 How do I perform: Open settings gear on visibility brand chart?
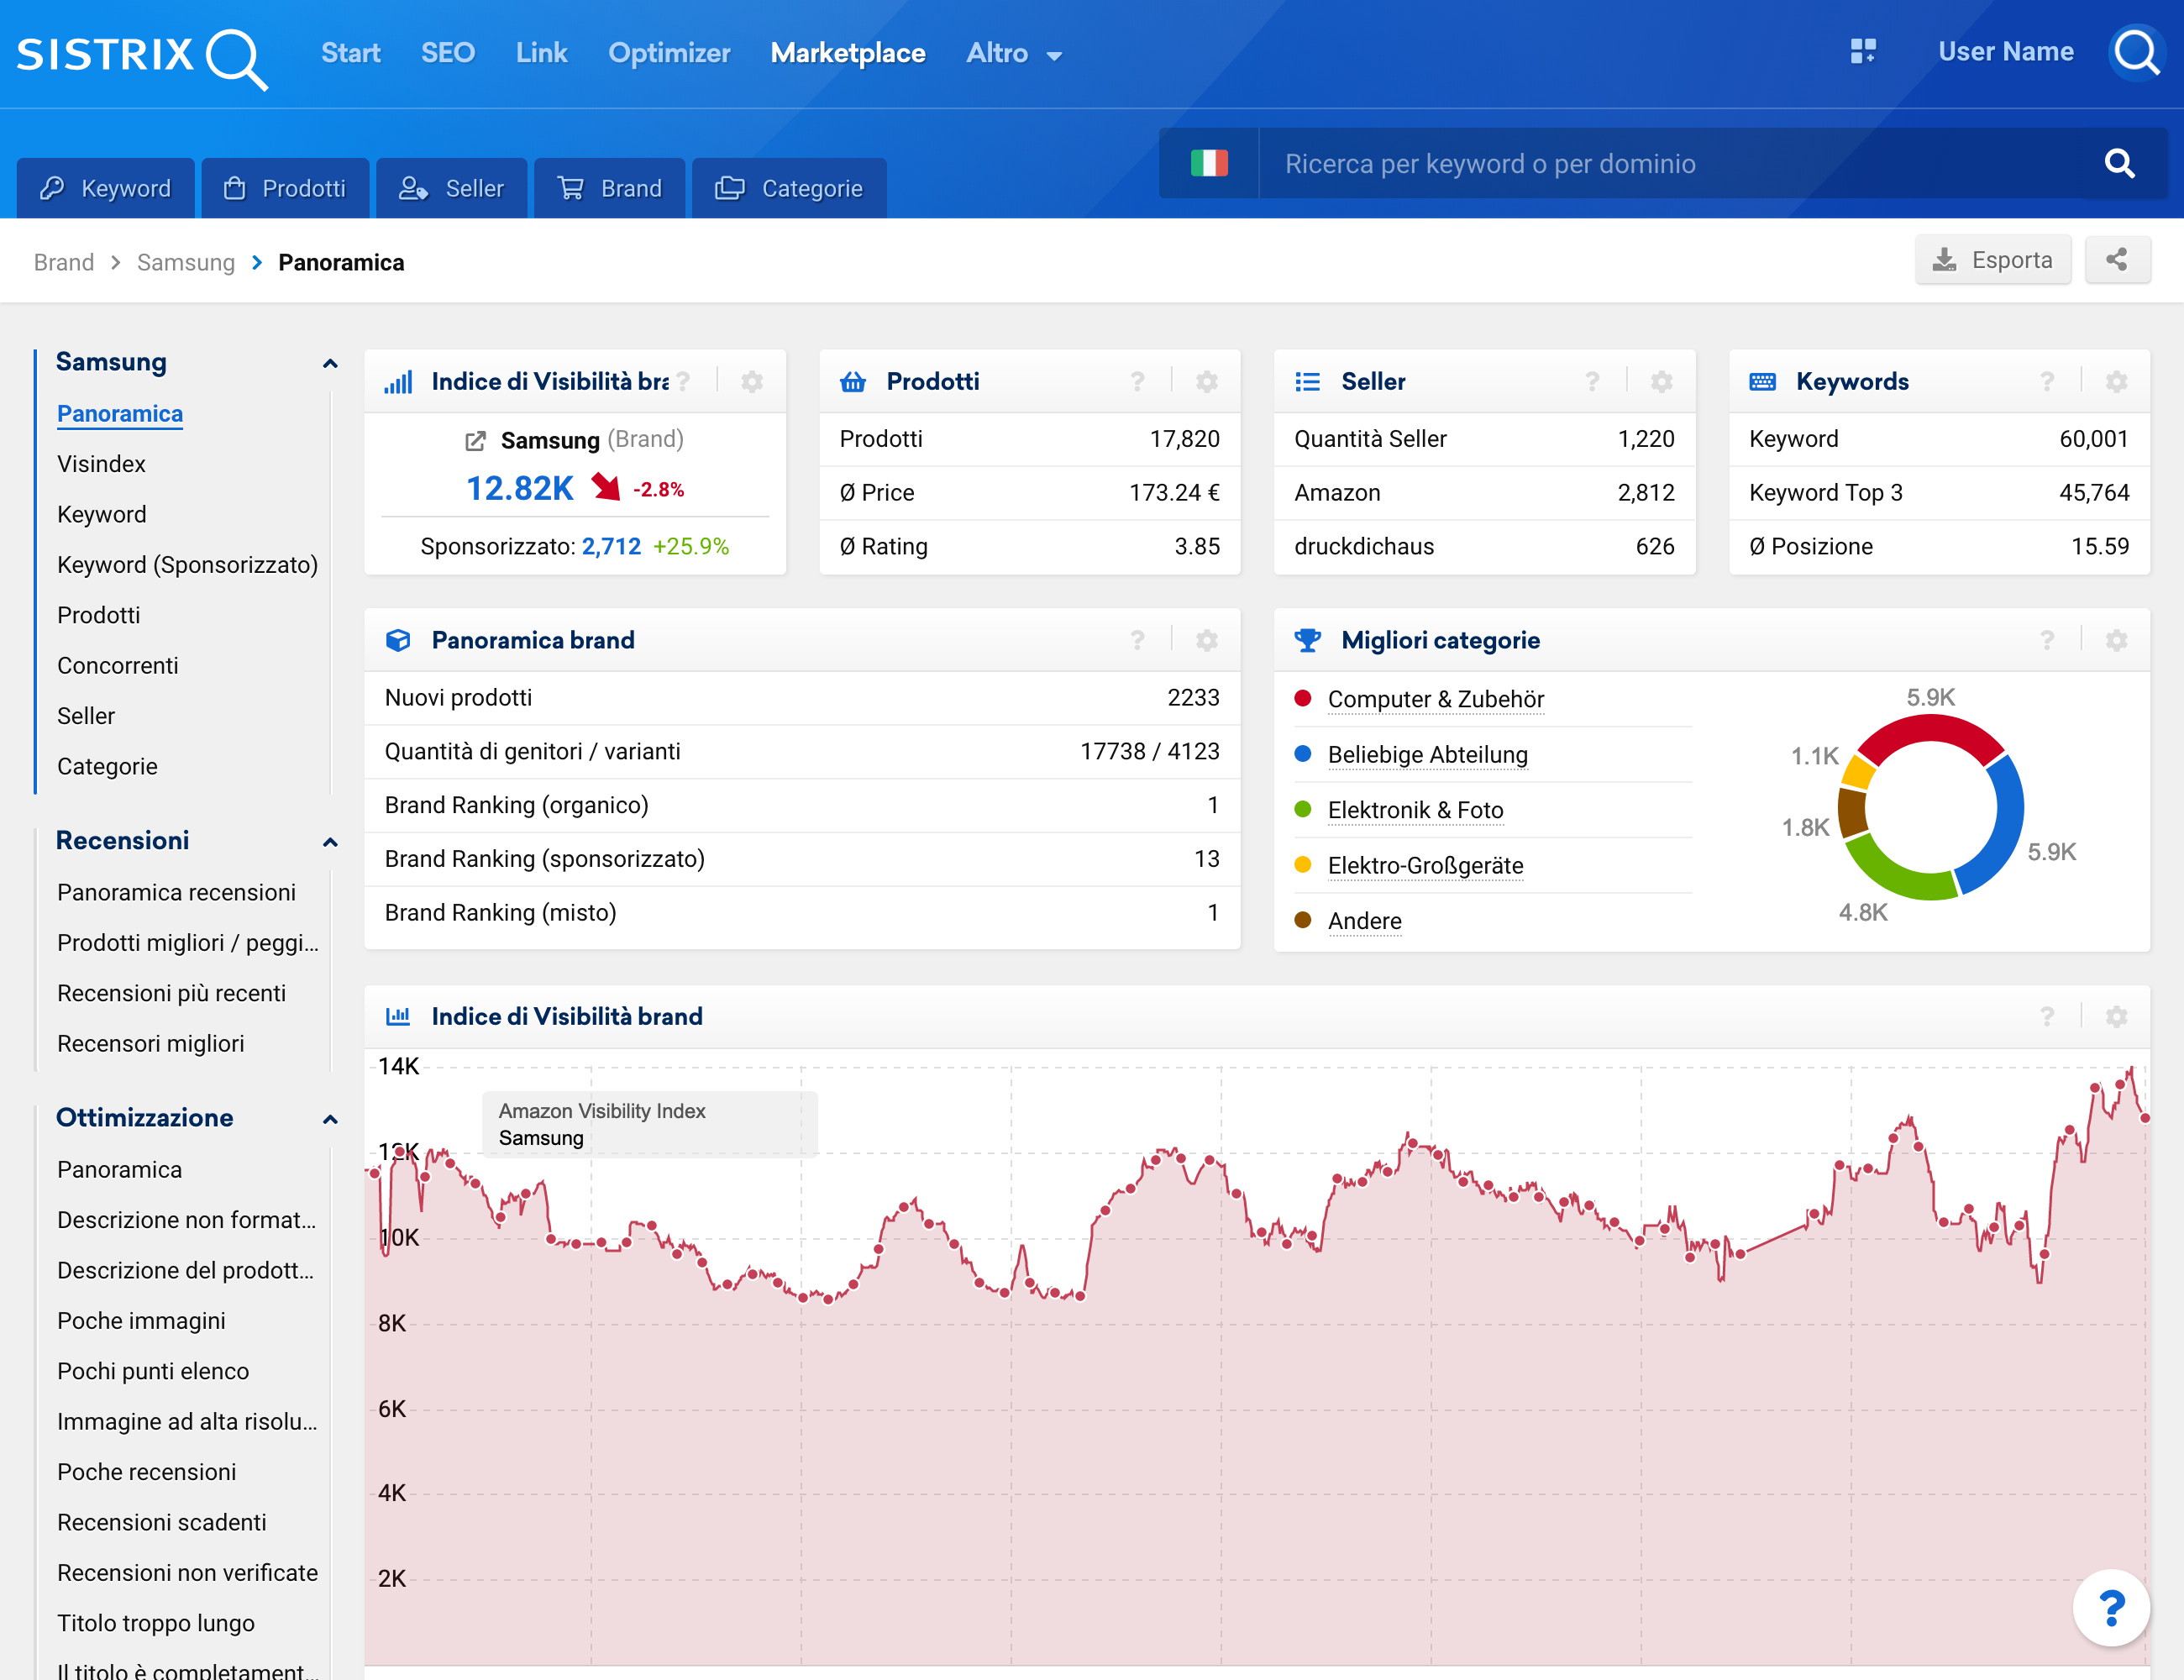2117,1016
